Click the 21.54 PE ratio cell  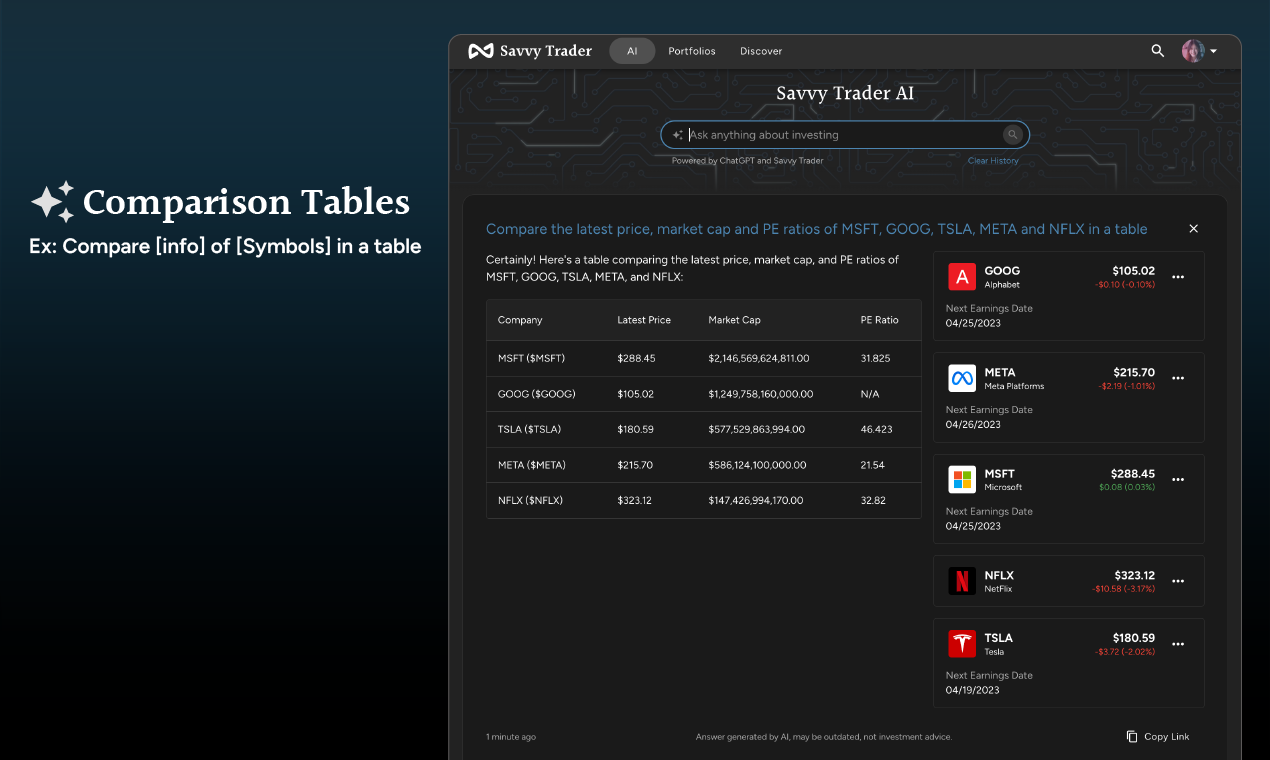pyautogui.click(x=873, y=465)
